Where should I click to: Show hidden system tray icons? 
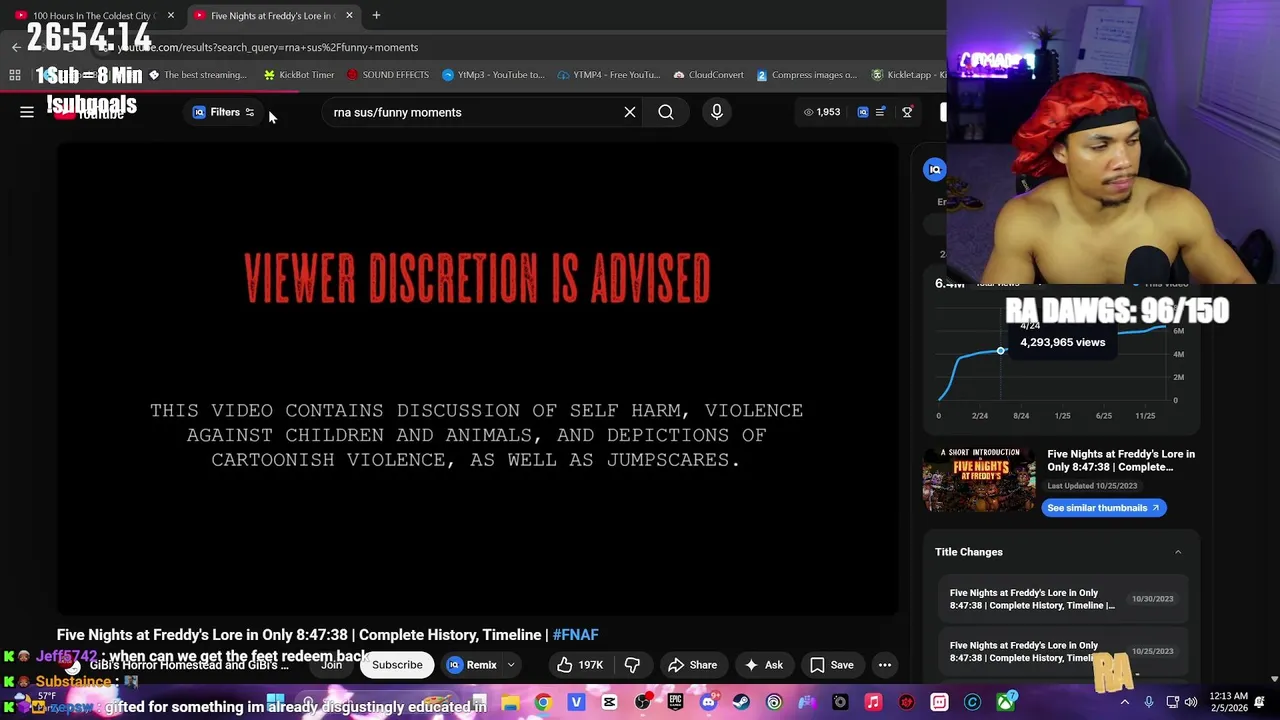1125,702
